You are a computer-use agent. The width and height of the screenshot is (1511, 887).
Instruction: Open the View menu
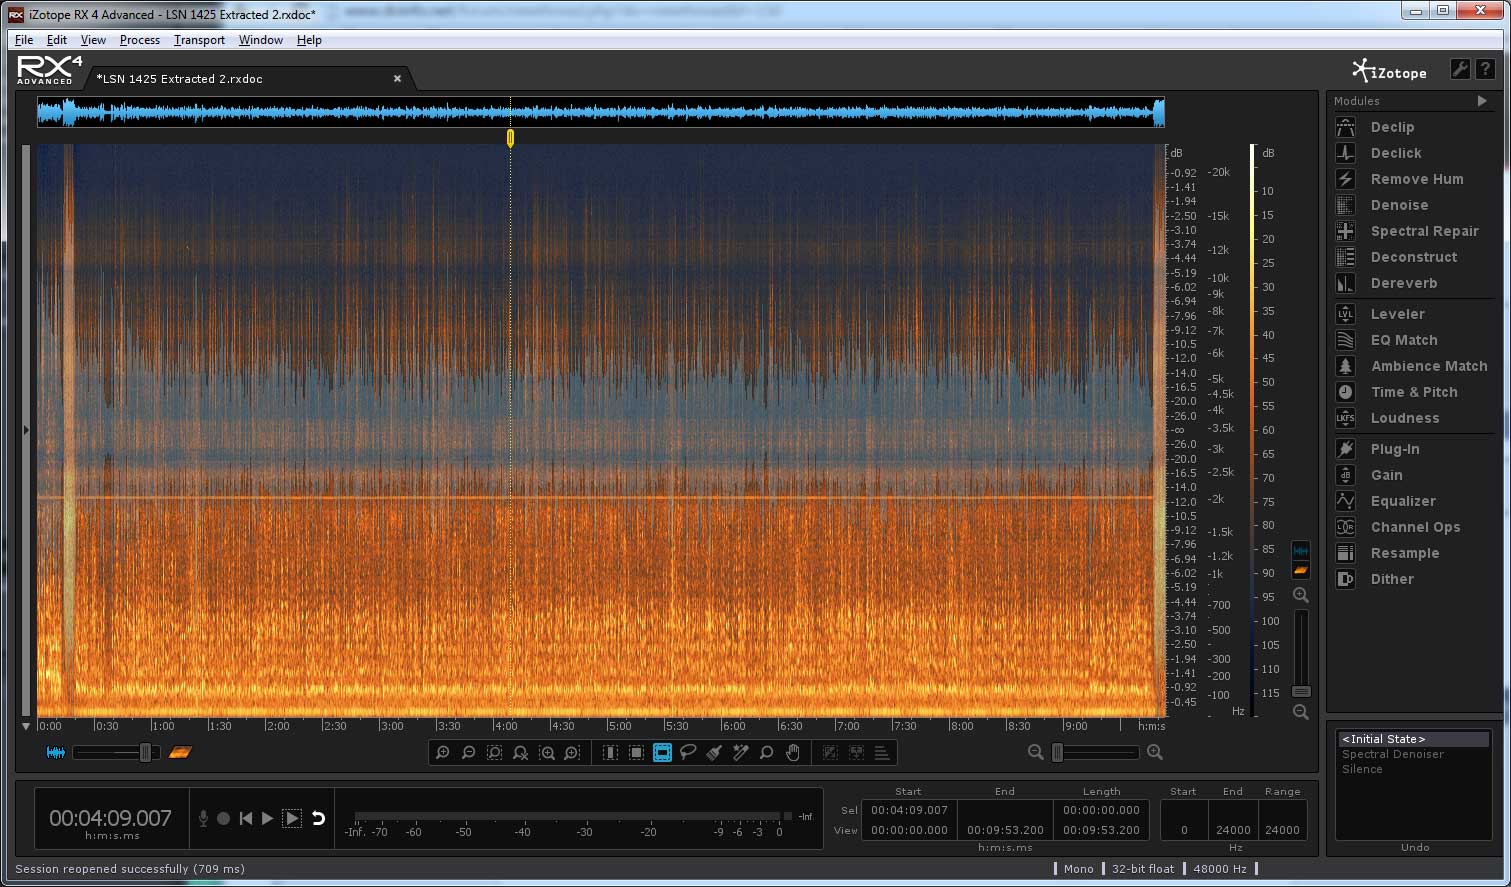click(x=93, y=40)
